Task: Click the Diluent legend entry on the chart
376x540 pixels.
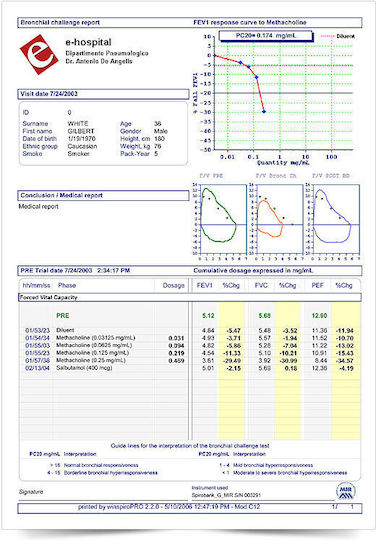Action: (337, 36)
